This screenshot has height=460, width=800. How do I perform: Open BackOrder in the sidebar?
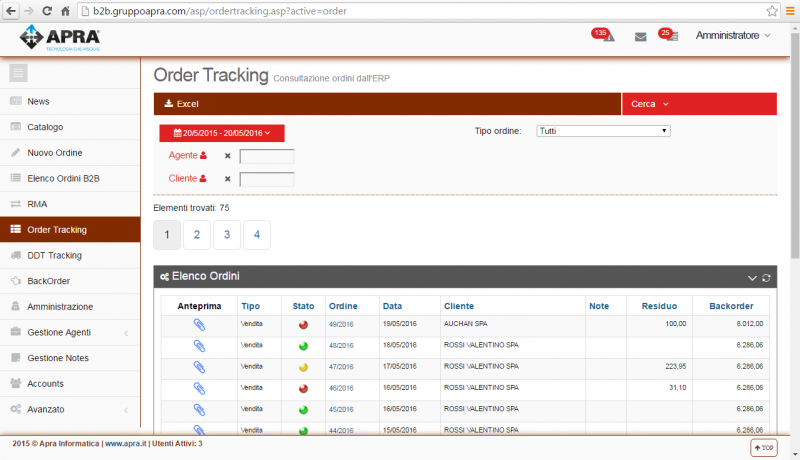click(x=70, y=281)
